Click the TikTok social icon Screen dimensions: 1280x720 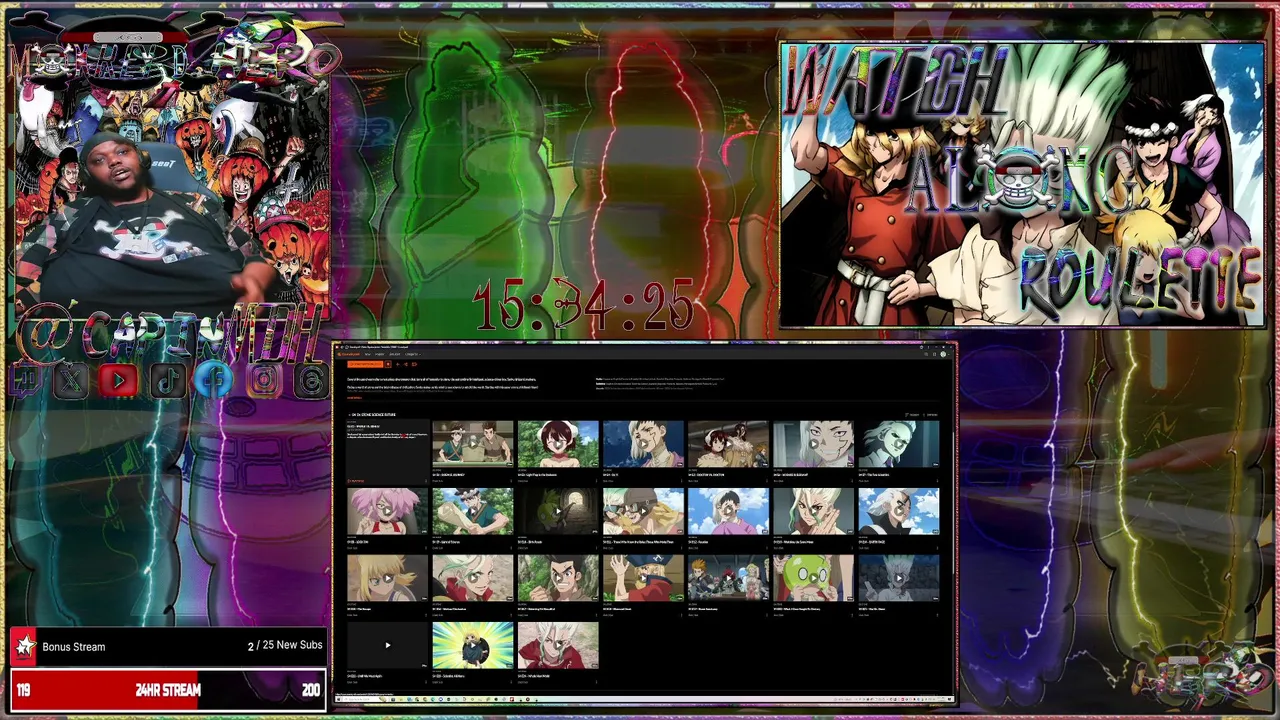(167, 381)
